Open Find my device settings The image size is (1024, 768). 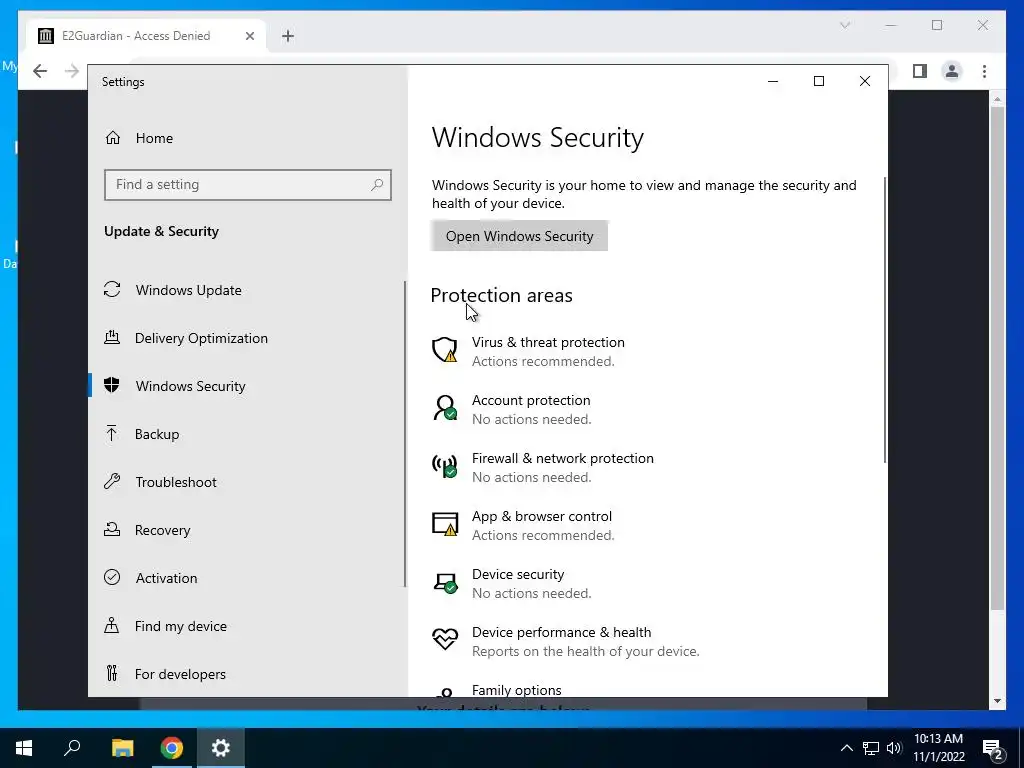click(x=247, y=626)
